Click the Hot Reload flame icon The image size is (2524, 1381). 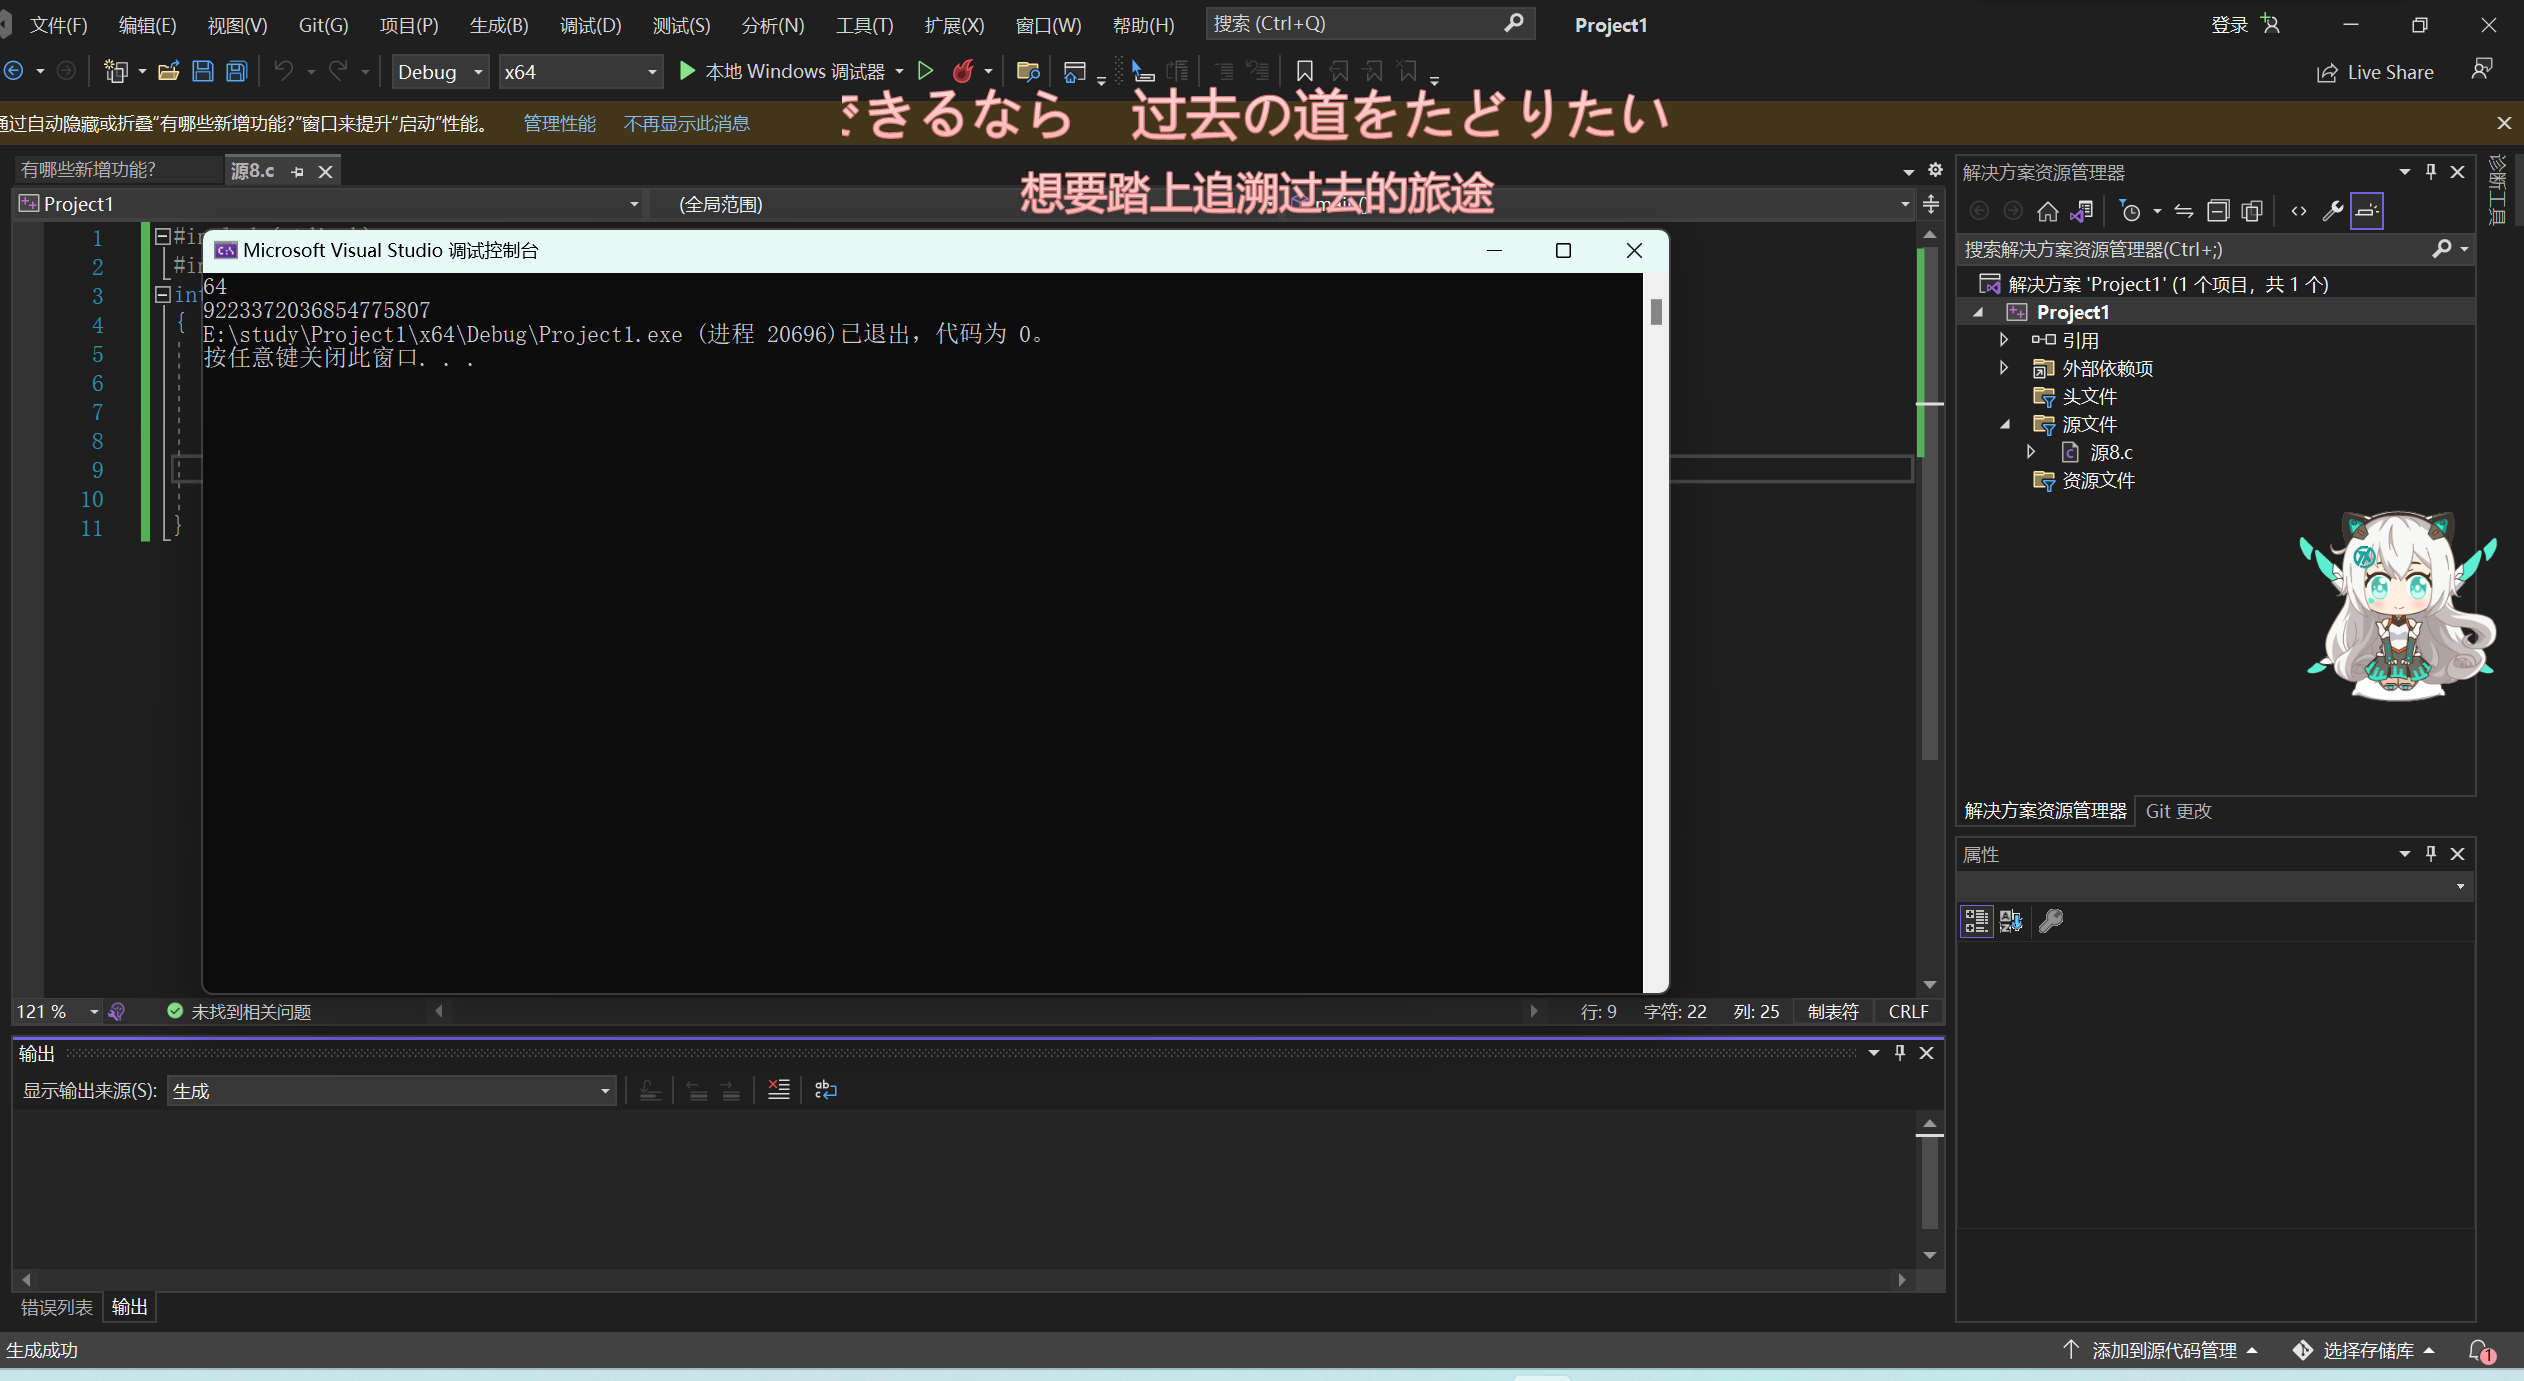click(963, 71)
